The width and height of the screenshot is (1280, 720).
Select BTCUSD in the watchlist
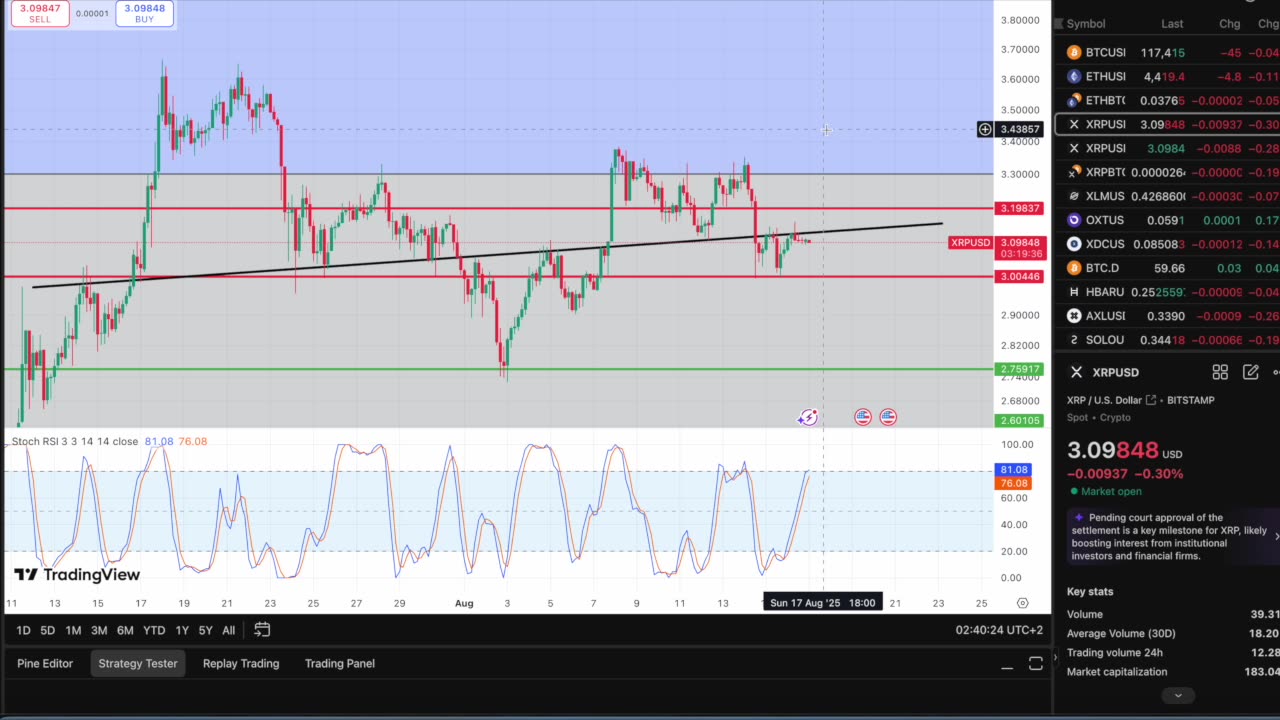point(1167,52)
